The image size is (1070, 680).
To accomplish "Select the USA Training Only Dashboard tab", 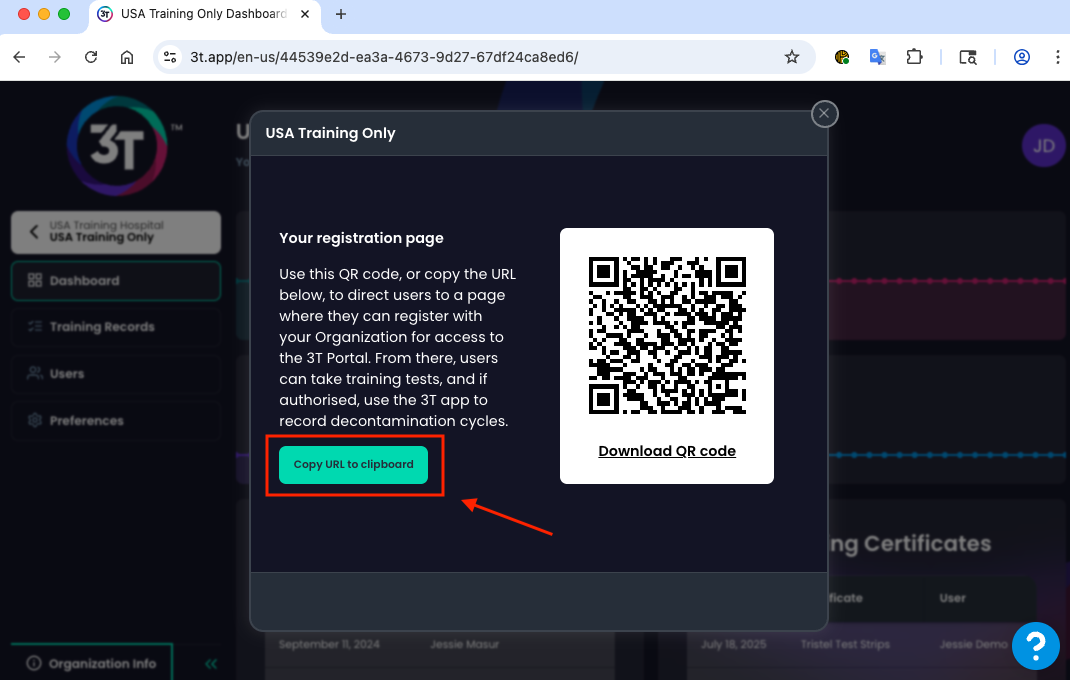I will coord(205,14).
